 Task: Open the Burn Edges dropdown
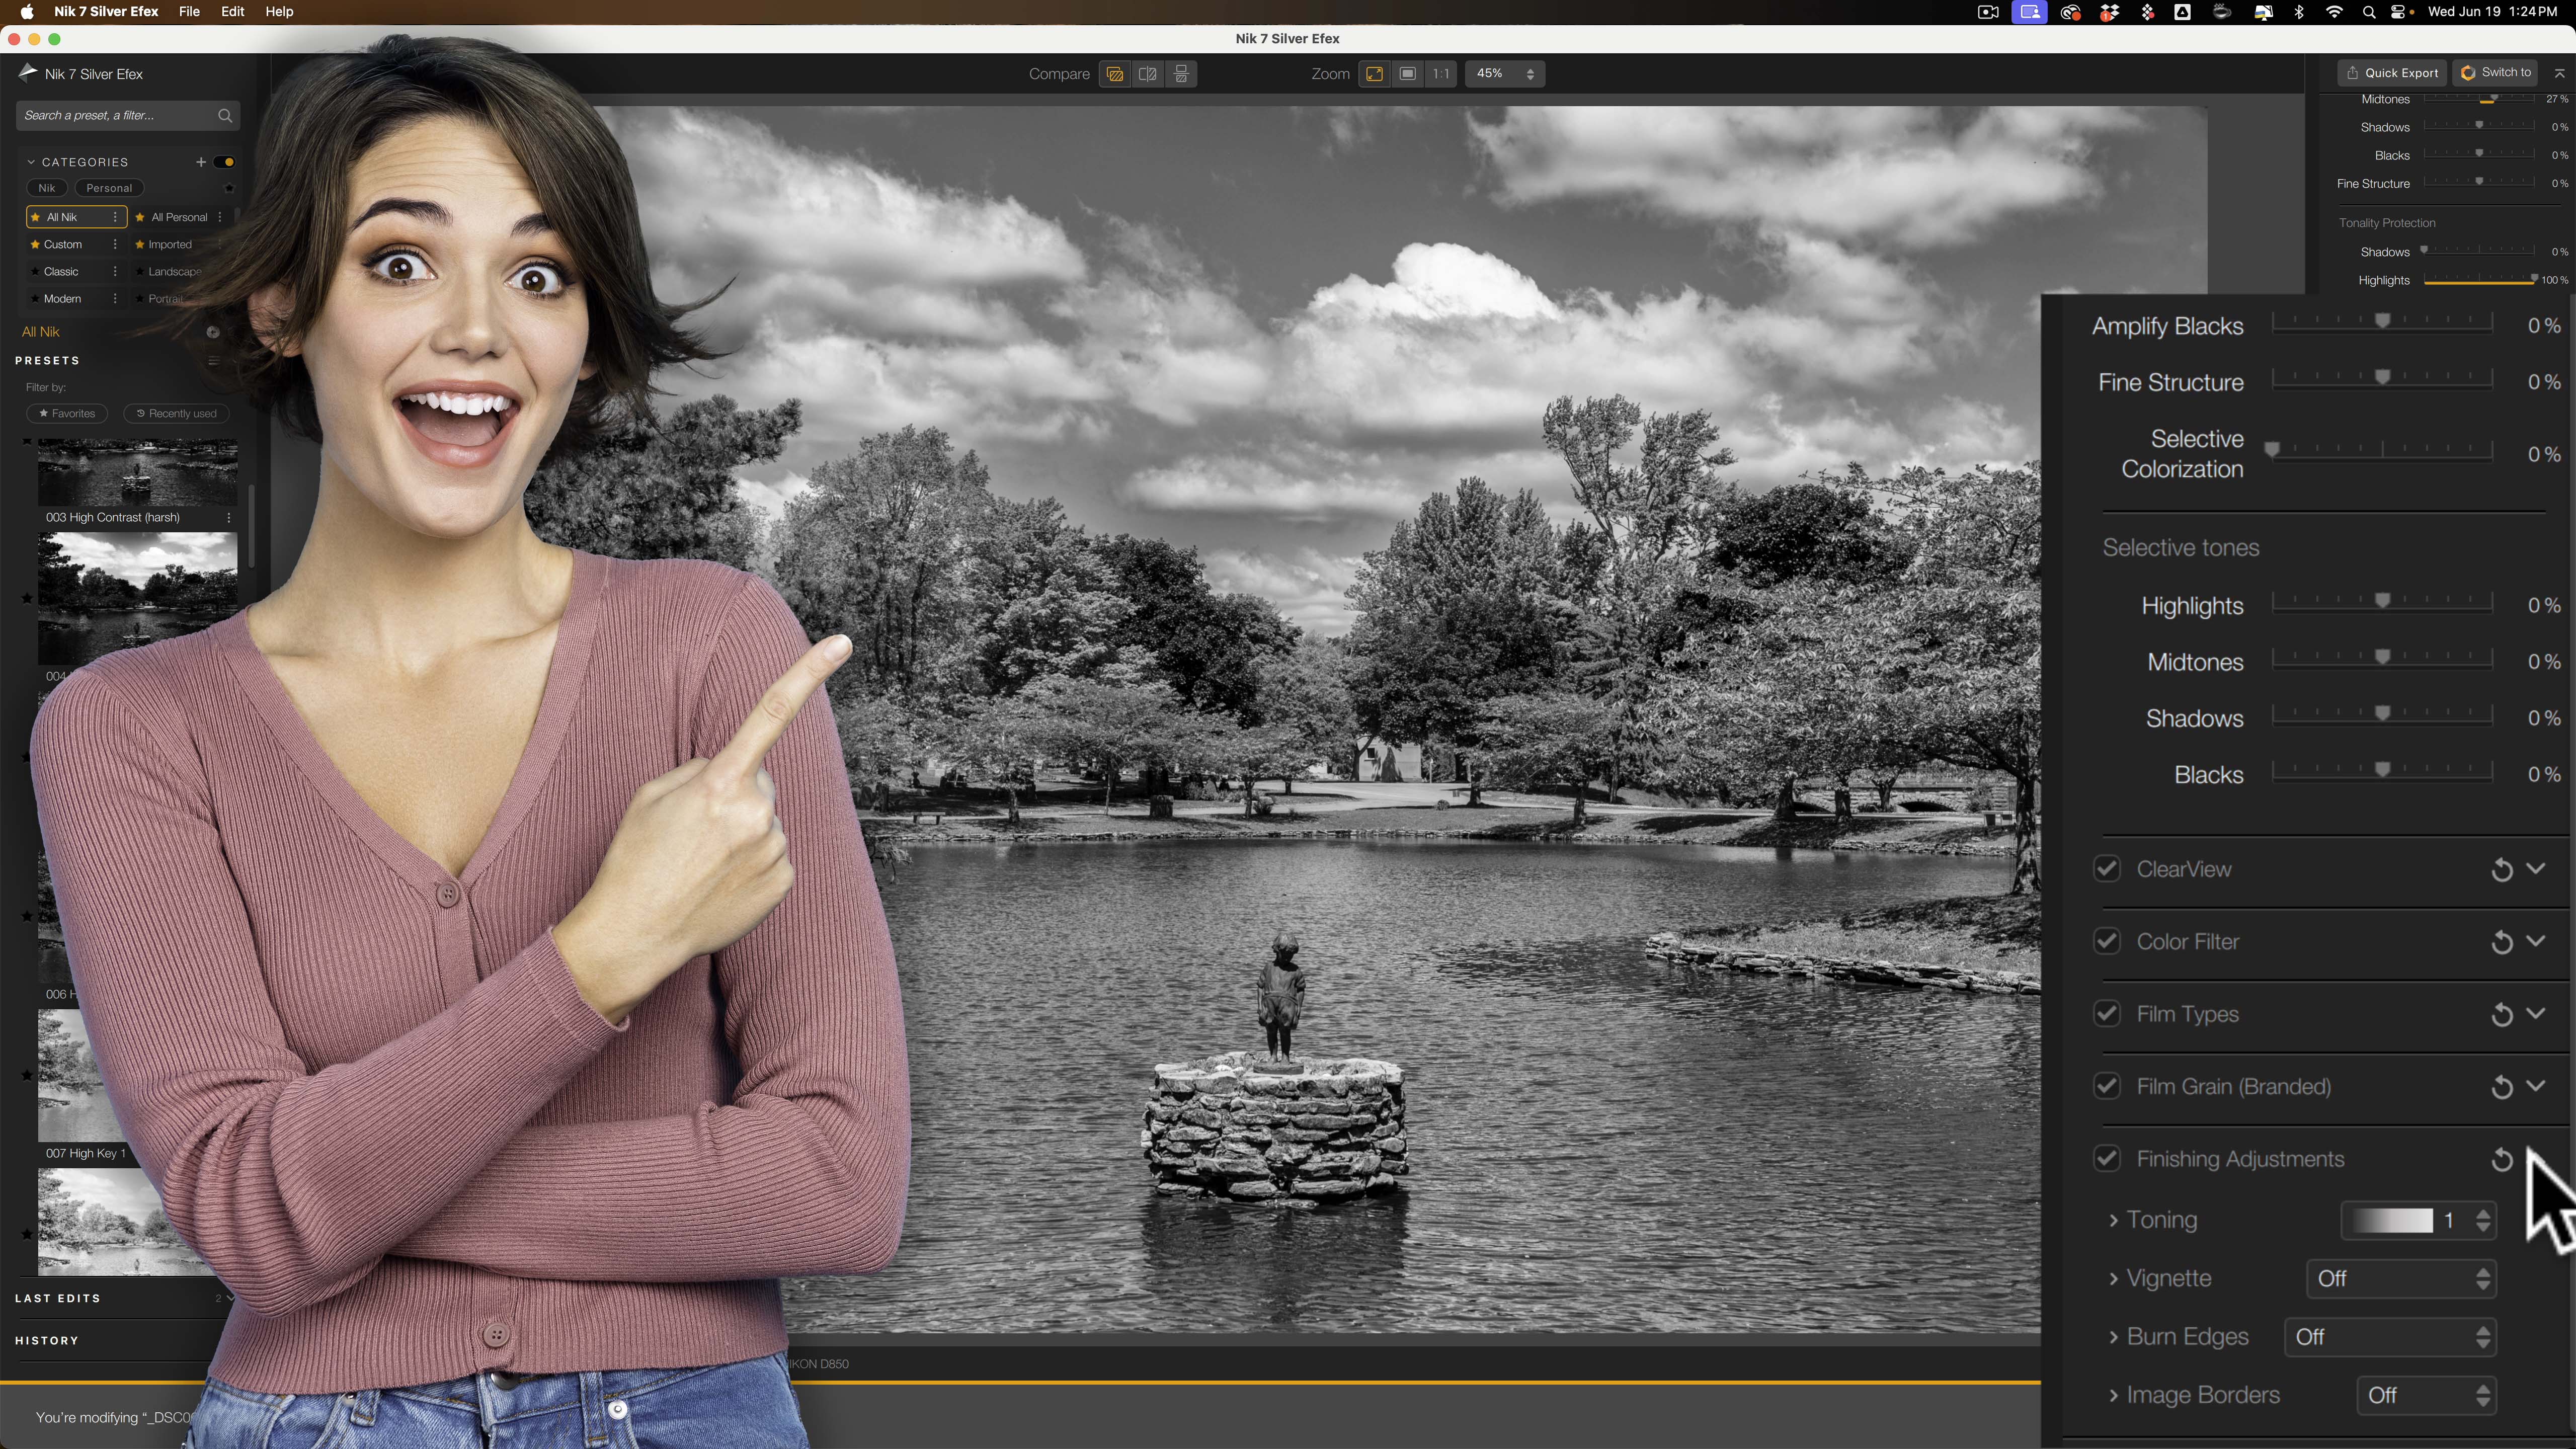(2390, 1337)
